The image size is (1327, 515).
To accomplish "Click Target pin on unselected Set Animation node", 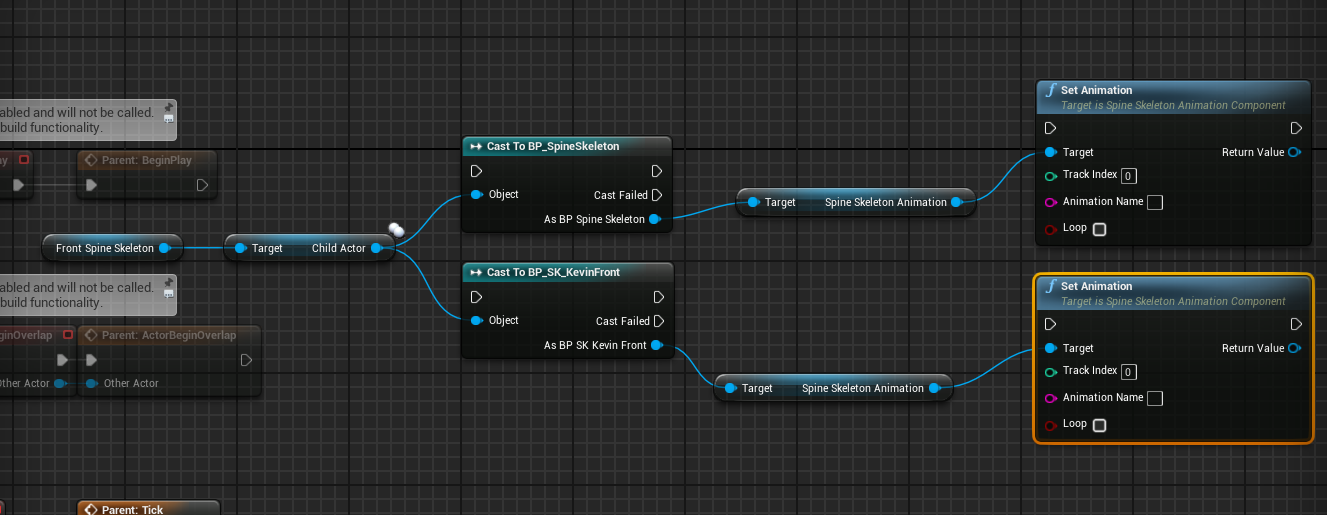I will point(1050,152).
